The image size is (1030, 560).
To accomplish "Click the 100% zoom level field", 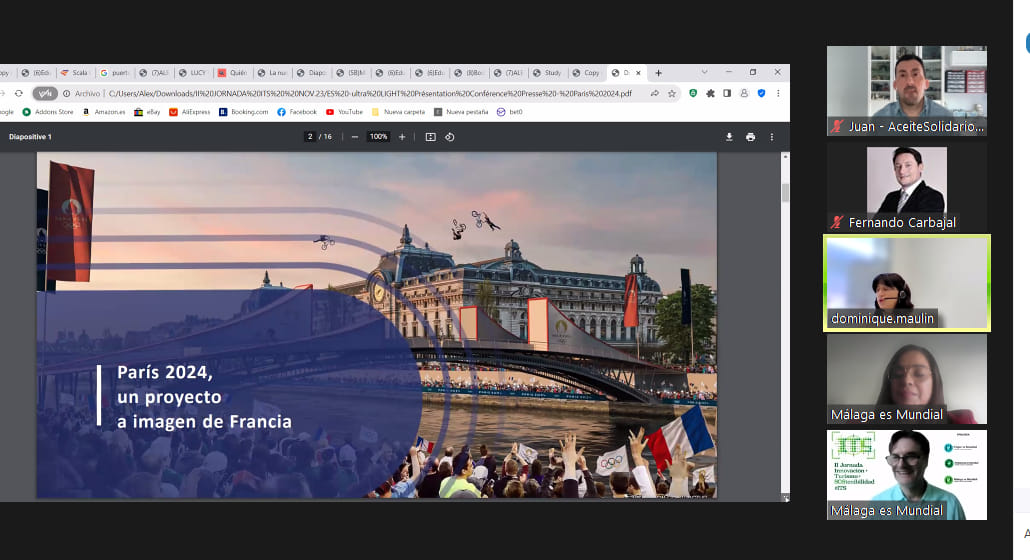I will [x=378, y=137].
